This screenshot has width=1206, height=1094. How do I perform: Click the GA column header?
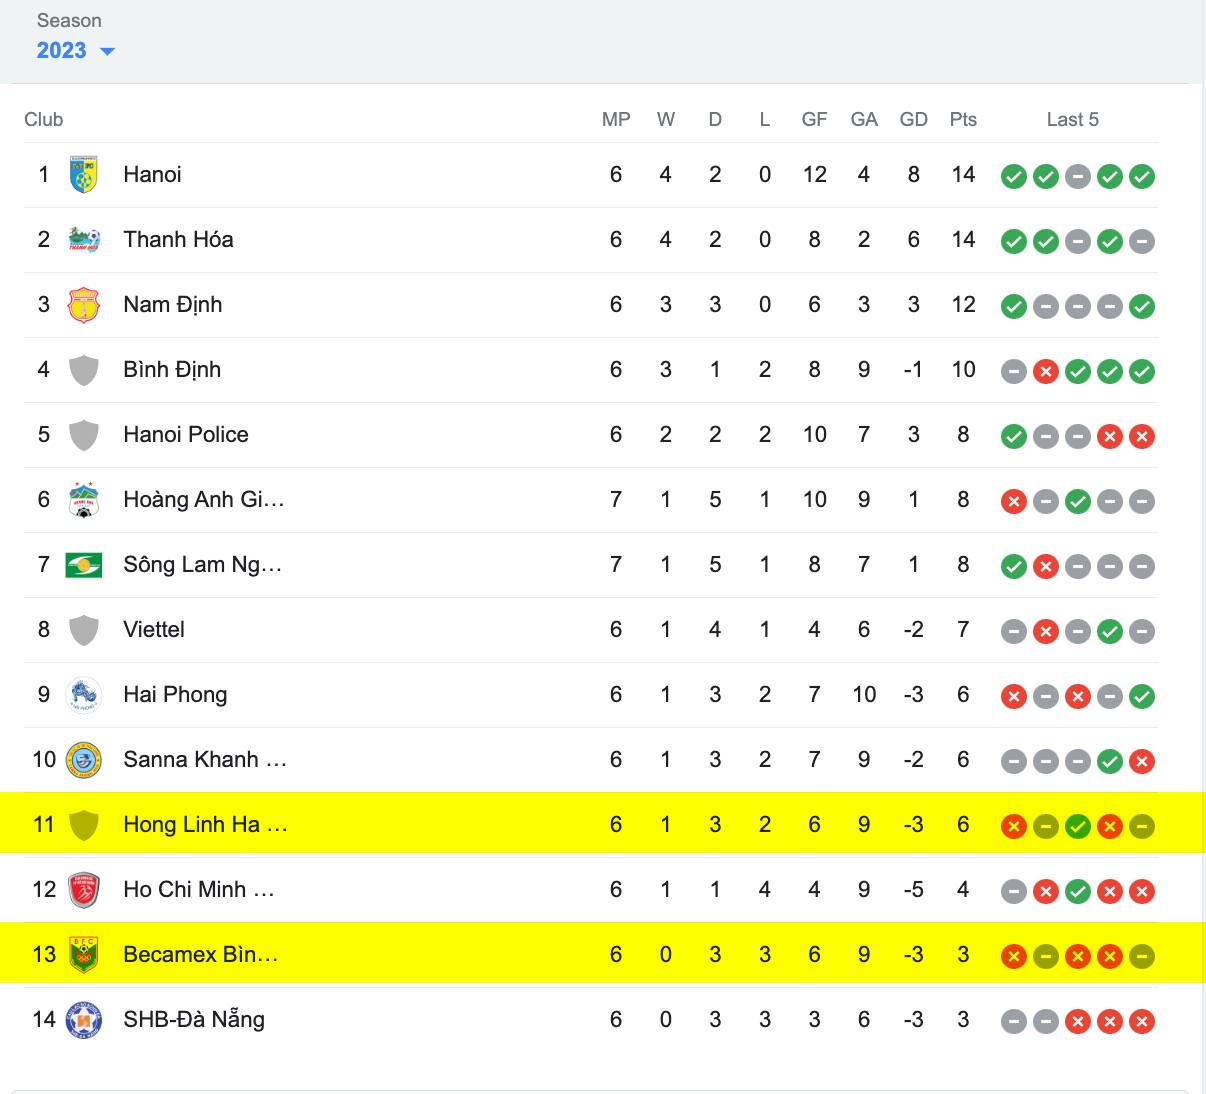(x=864, y=120)
